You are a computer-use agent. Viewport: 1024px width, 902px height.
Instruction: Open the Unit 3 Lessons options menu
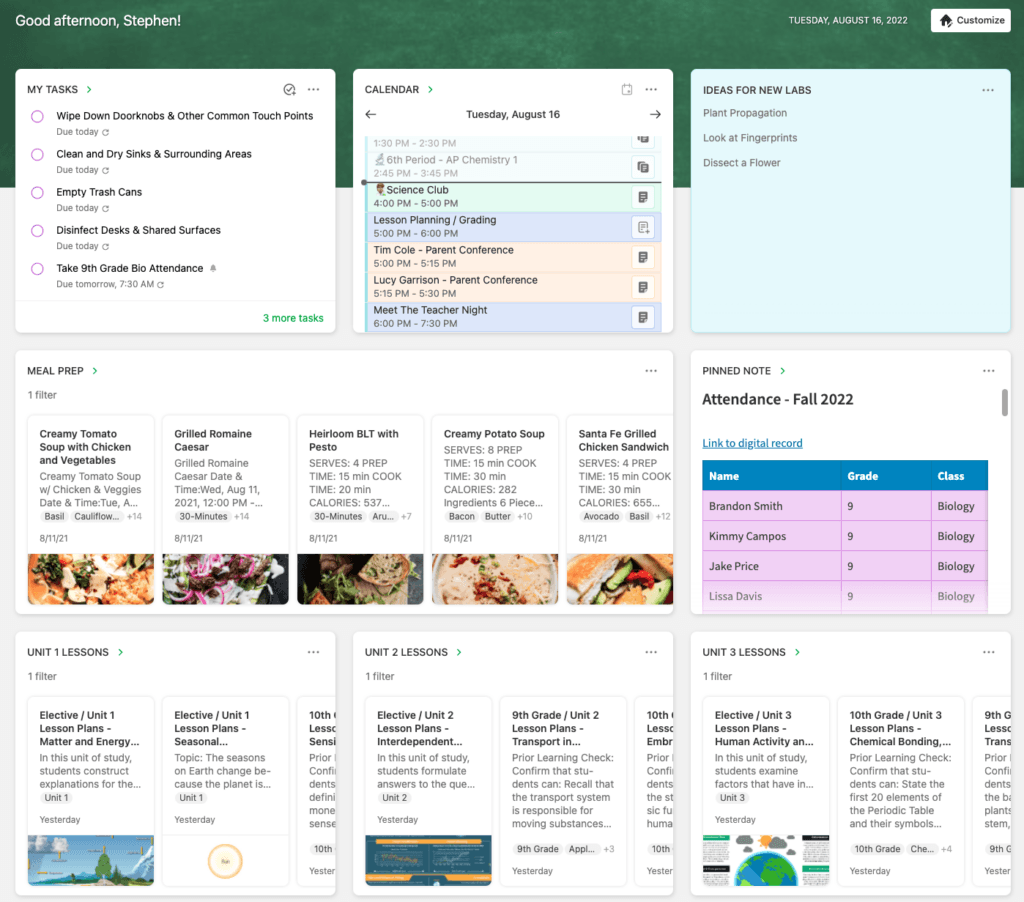point(988,652)
